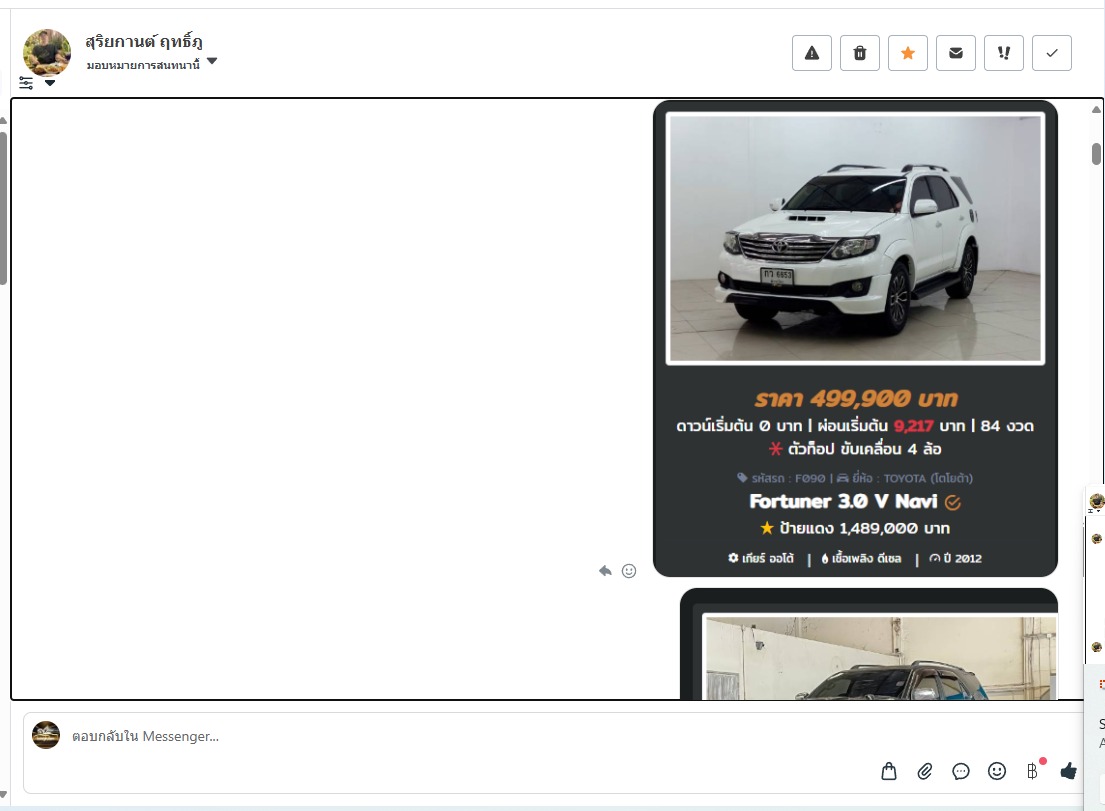Viewport: 1105px width, 811px height.
Task: Open the emoji picker in reply bar
Action: pos(996,772)
